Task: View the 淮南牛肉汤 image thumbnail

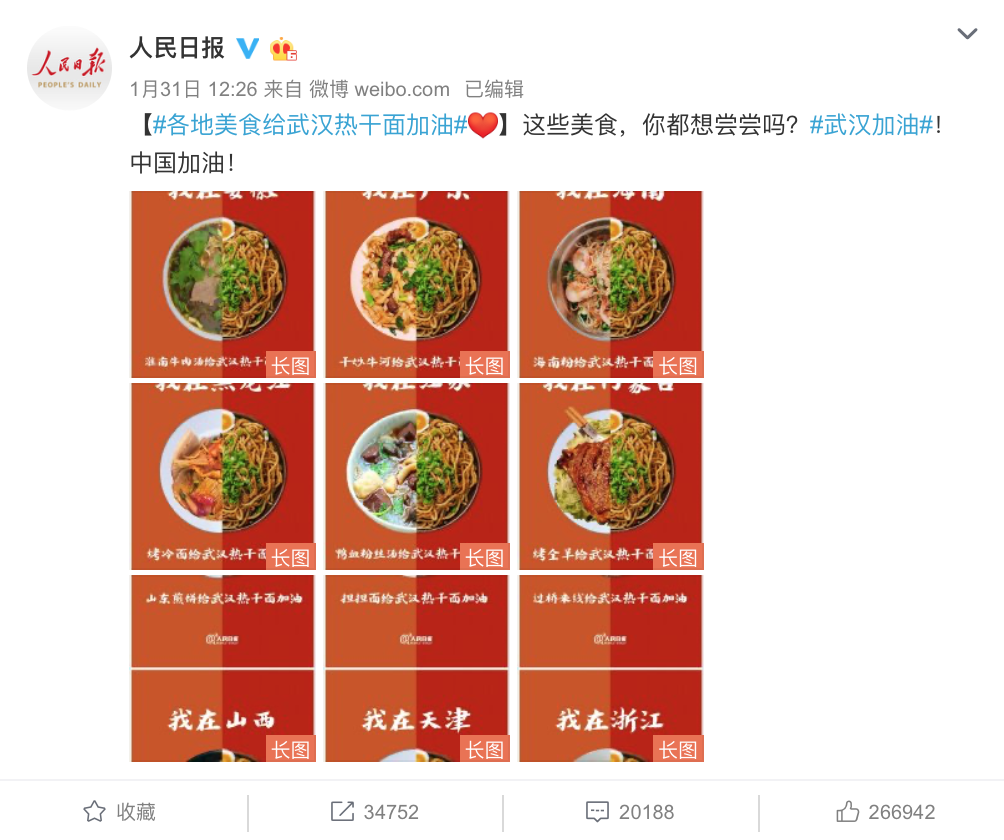Action: [223, 284]
